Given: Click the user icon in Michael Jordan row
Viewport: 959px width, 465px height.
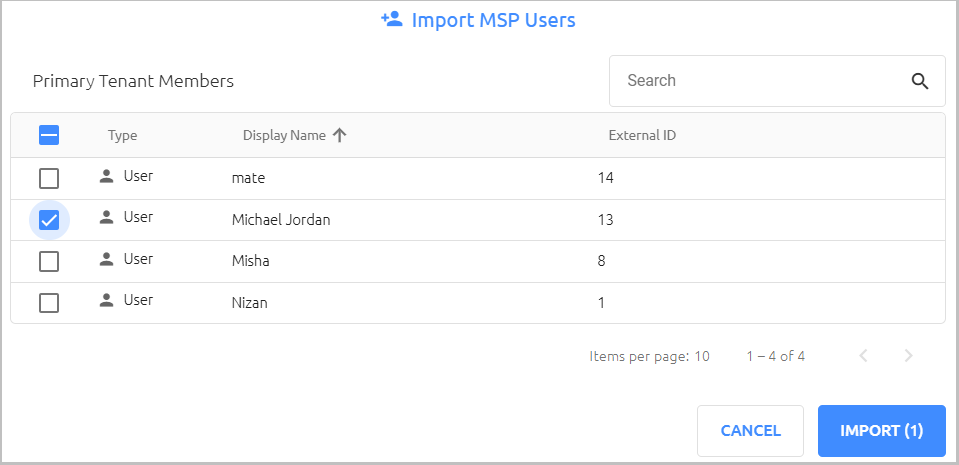Looking at the screenshot, I should click(107, 217).
